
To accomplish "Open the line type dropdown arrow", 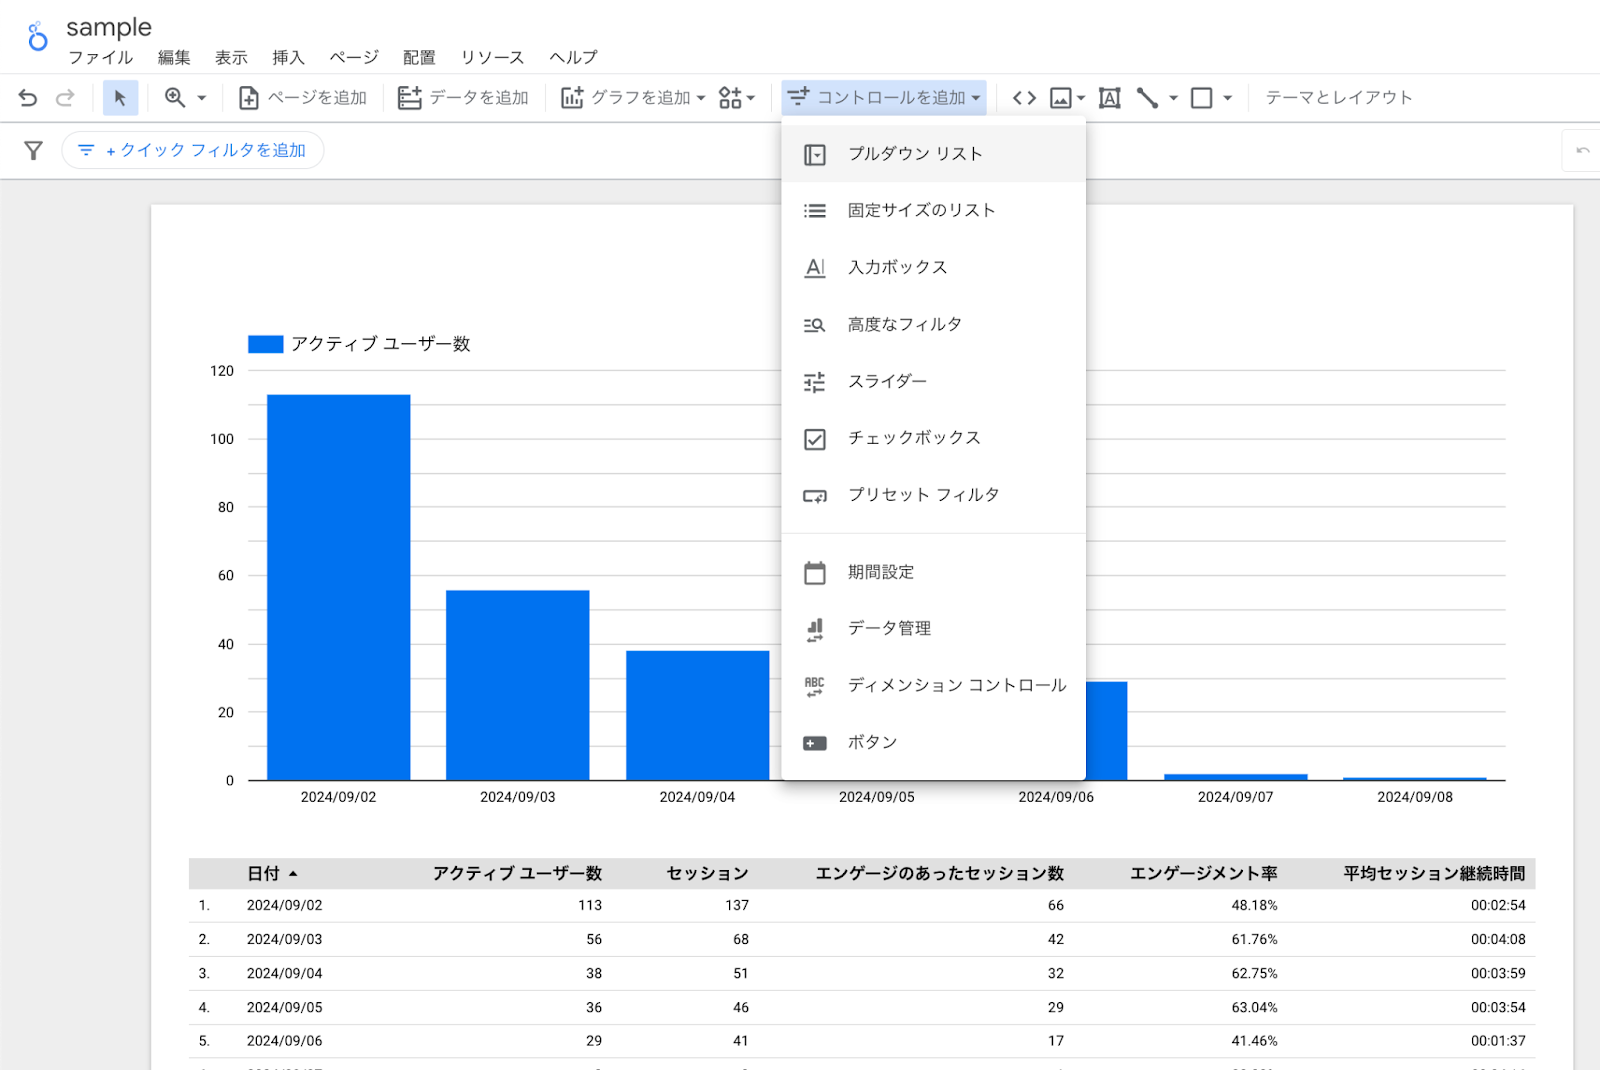I will point(1174,98).
